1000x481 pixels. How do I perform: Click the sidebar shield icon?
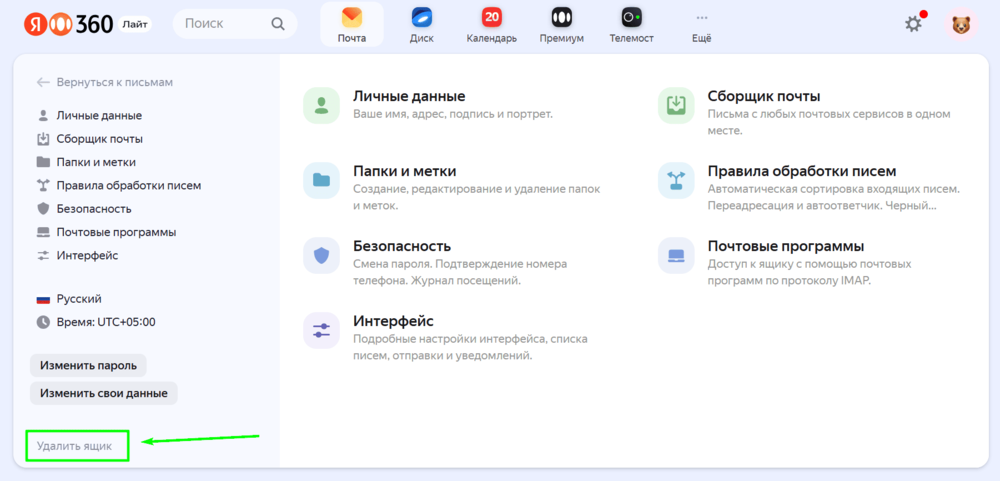click(x=43, y=209)
